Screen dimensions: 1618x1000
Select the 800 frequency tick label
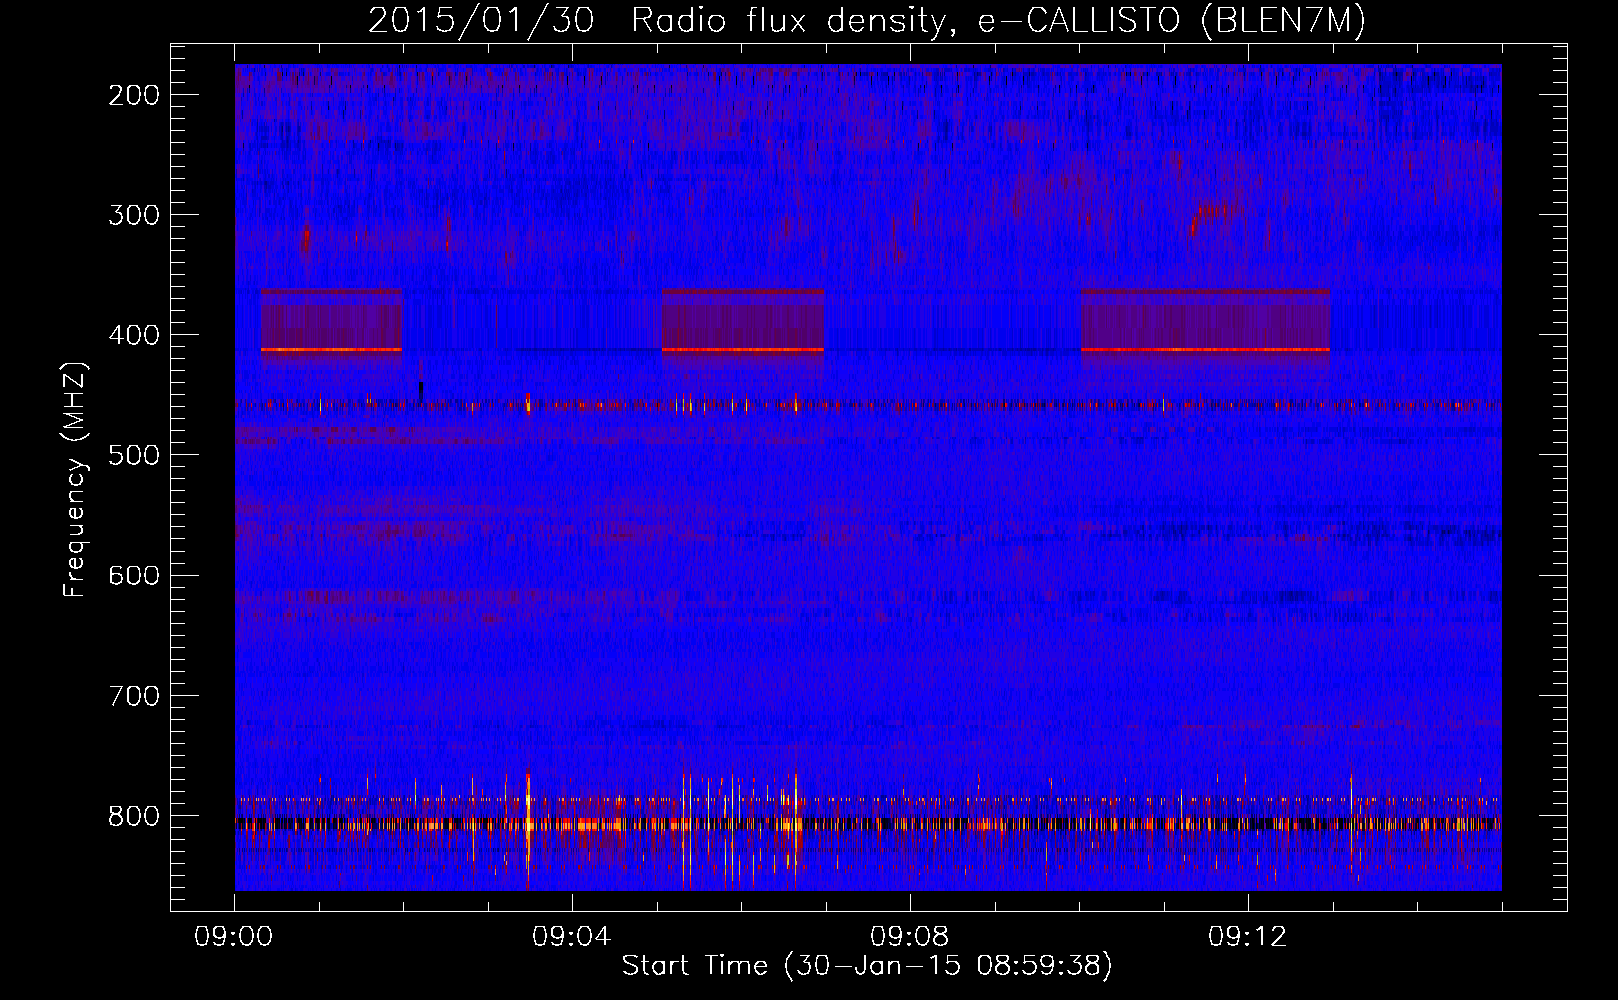click(133, 816)
